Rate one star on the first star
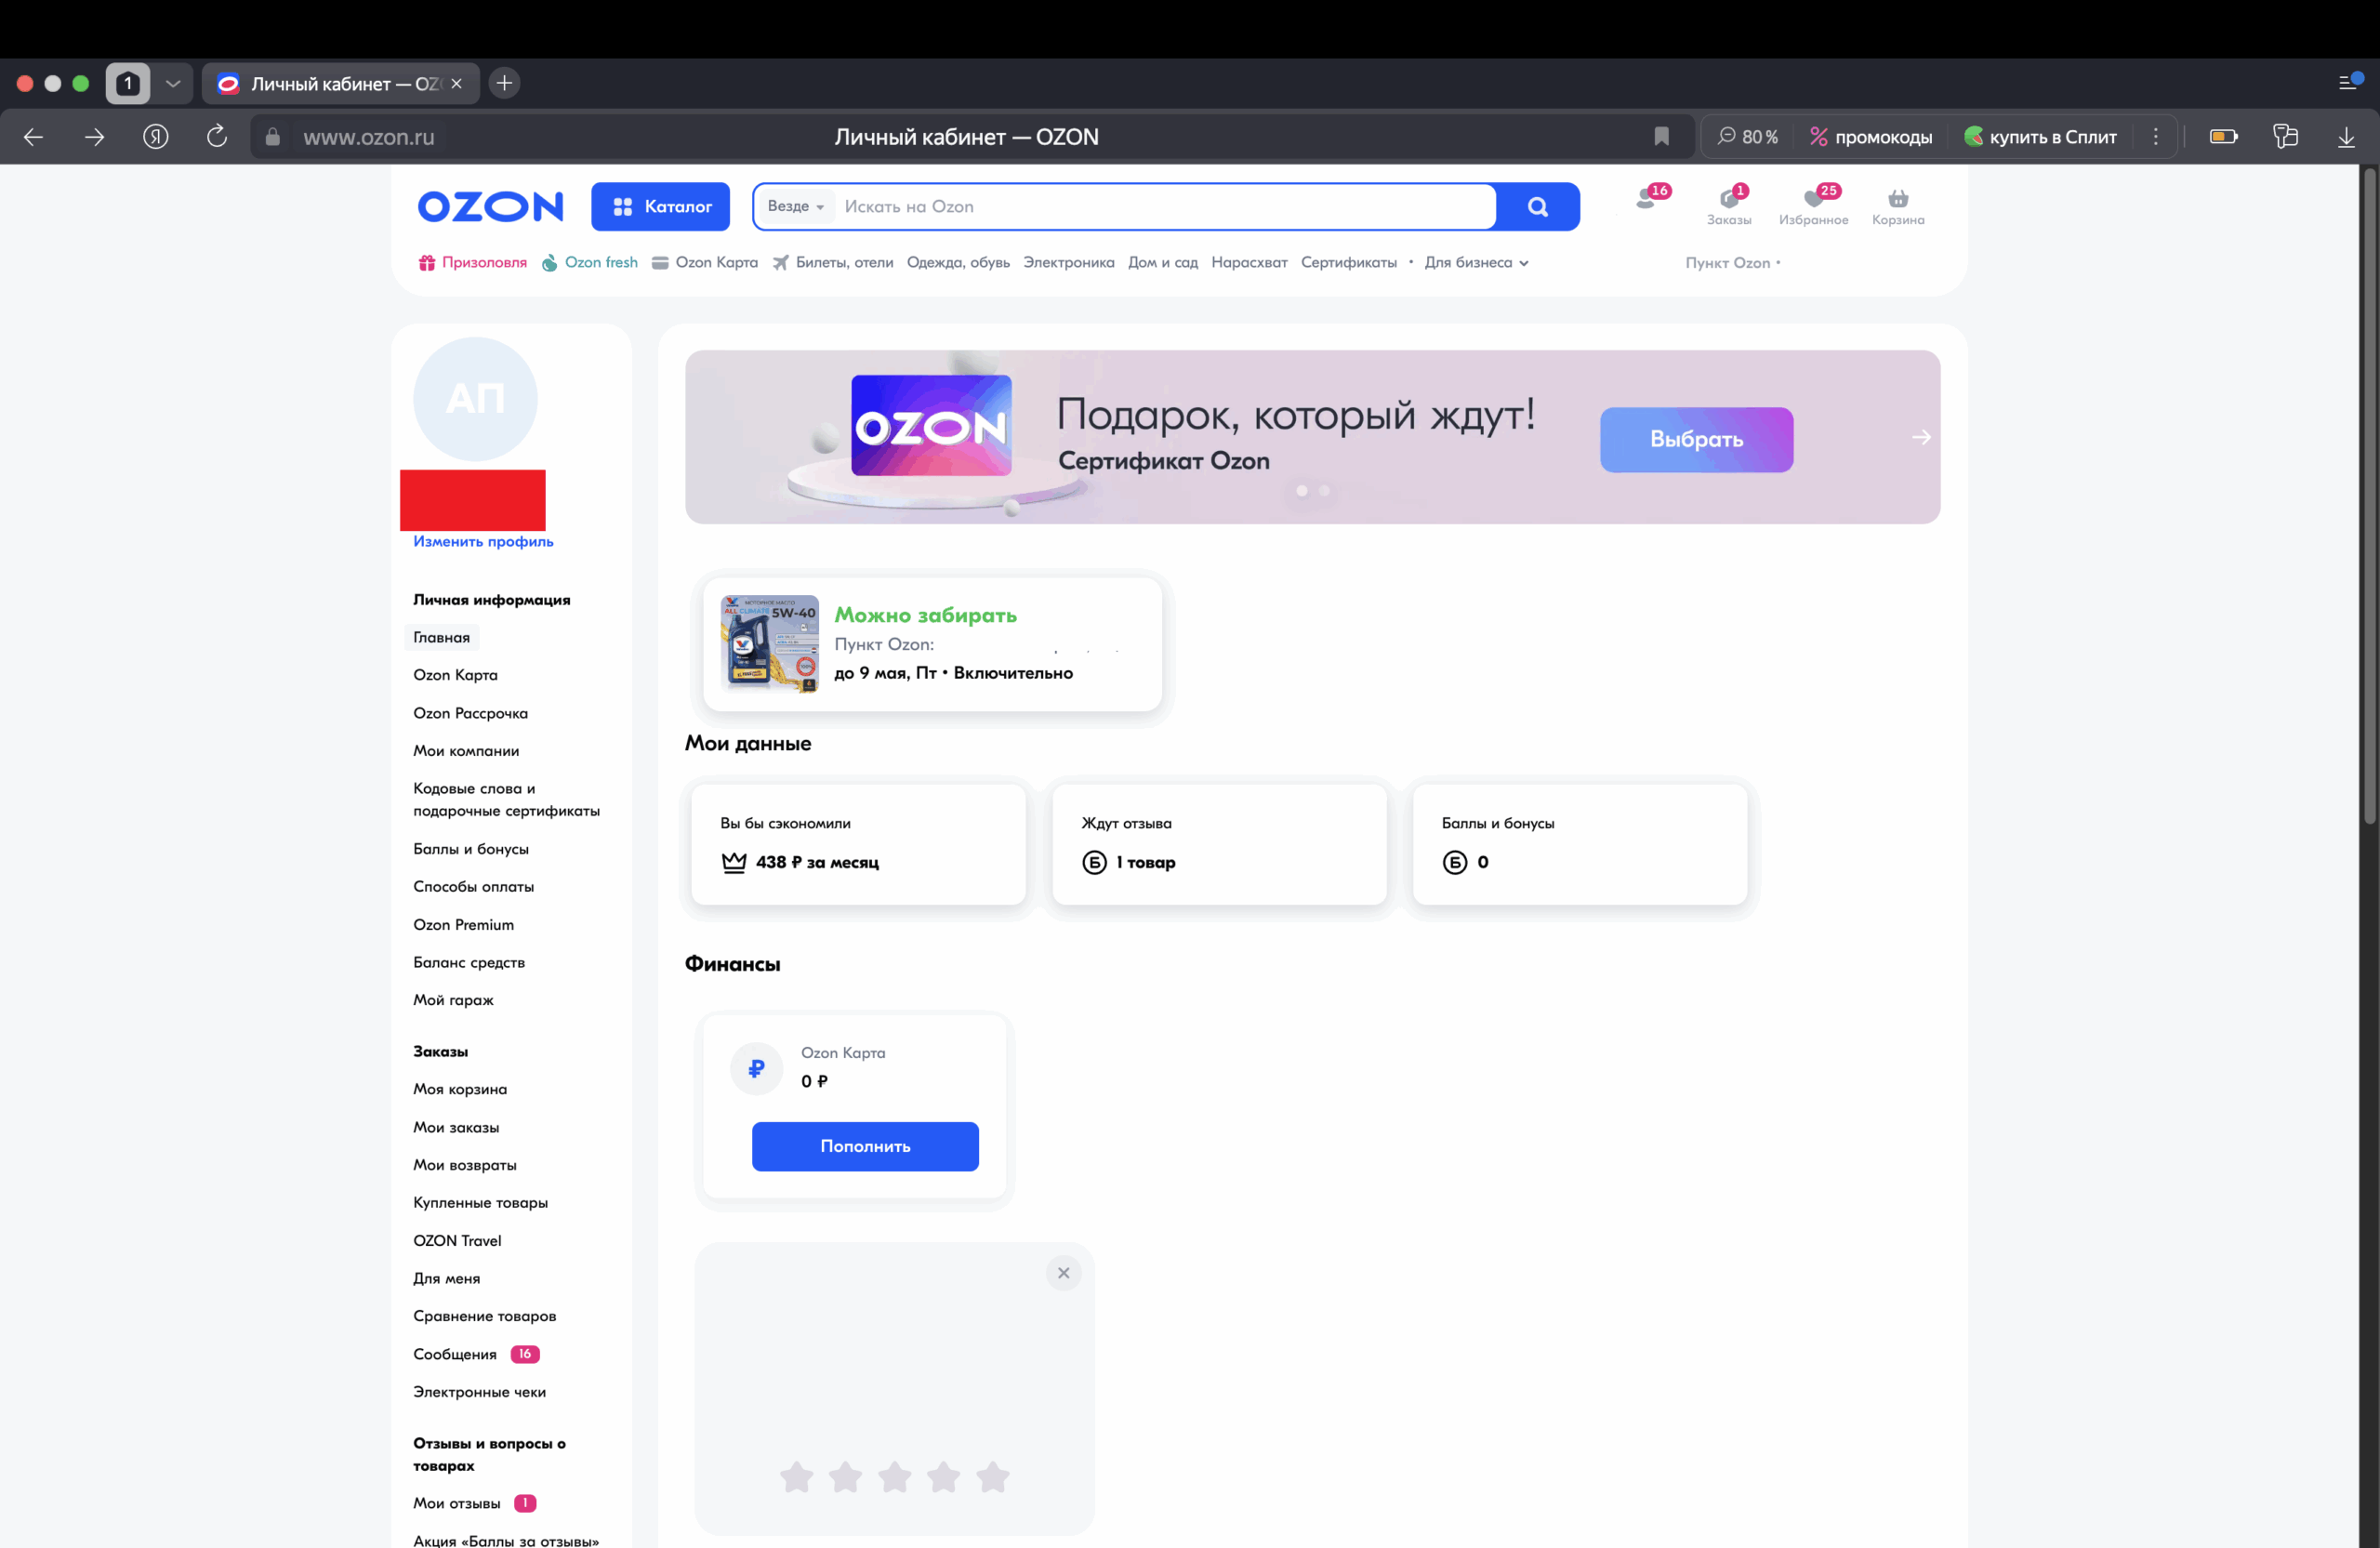 [796, 1476]
